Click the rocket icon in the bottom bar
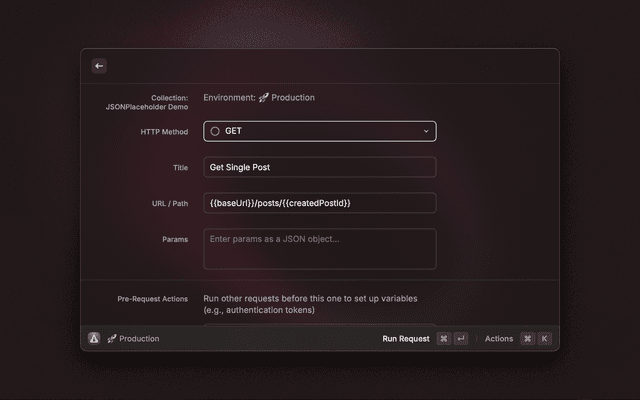Image resolution: width=640 pixels, height=400 pixels. click(112, 339)
